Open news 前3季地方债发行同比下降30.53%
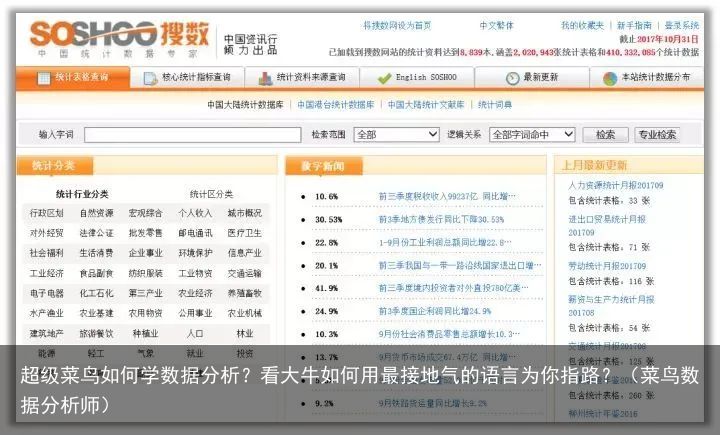Viewport: 720px width, 435px height. [441, 220]
